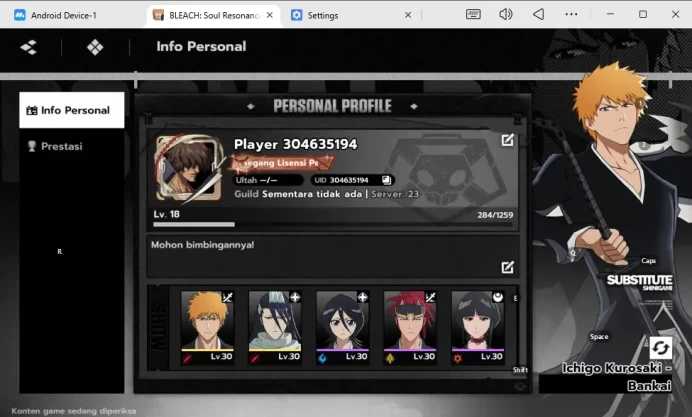
Task: Open the emulator three-dots more menu
Action: tap(571, 14)
